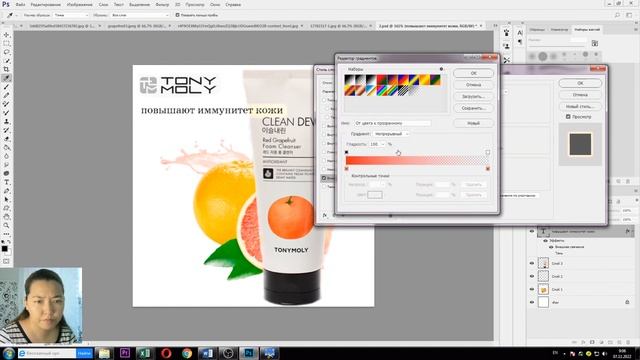Screen dimensions: 640x360
Task: Open Excel from taskbar
Action: tap(144, 353)
